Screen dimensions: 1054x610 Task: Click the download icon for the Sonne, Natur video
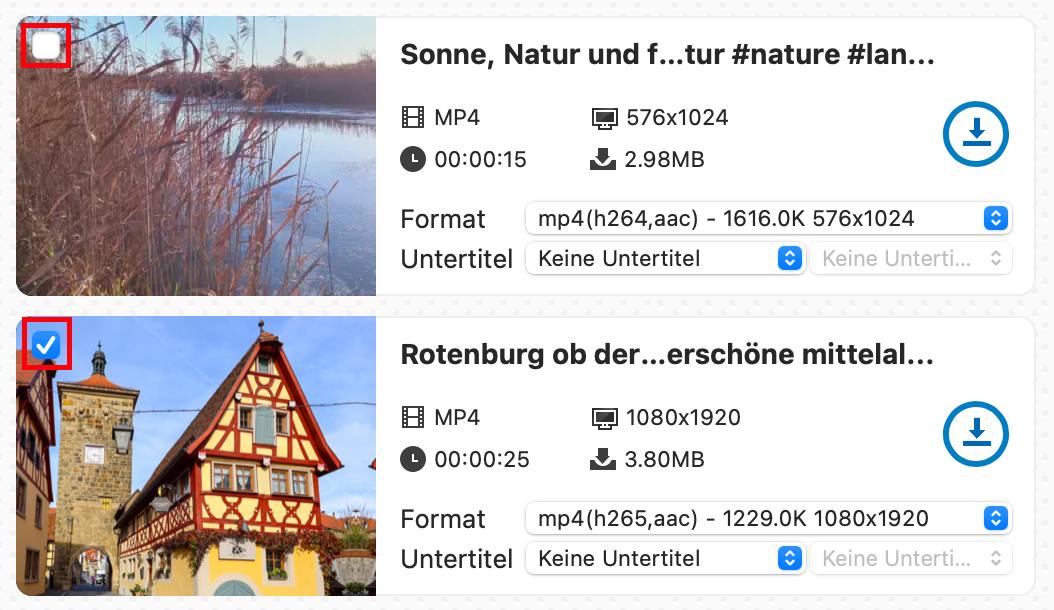[x=976, y=134]
